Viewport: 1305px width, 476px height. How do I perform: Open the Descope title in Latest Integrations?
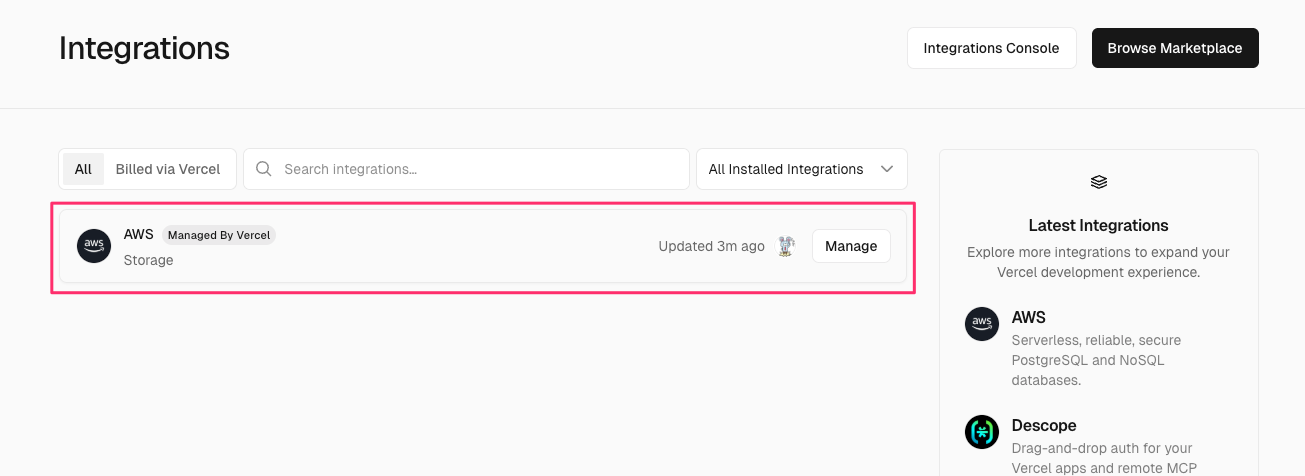point(1044,425)
